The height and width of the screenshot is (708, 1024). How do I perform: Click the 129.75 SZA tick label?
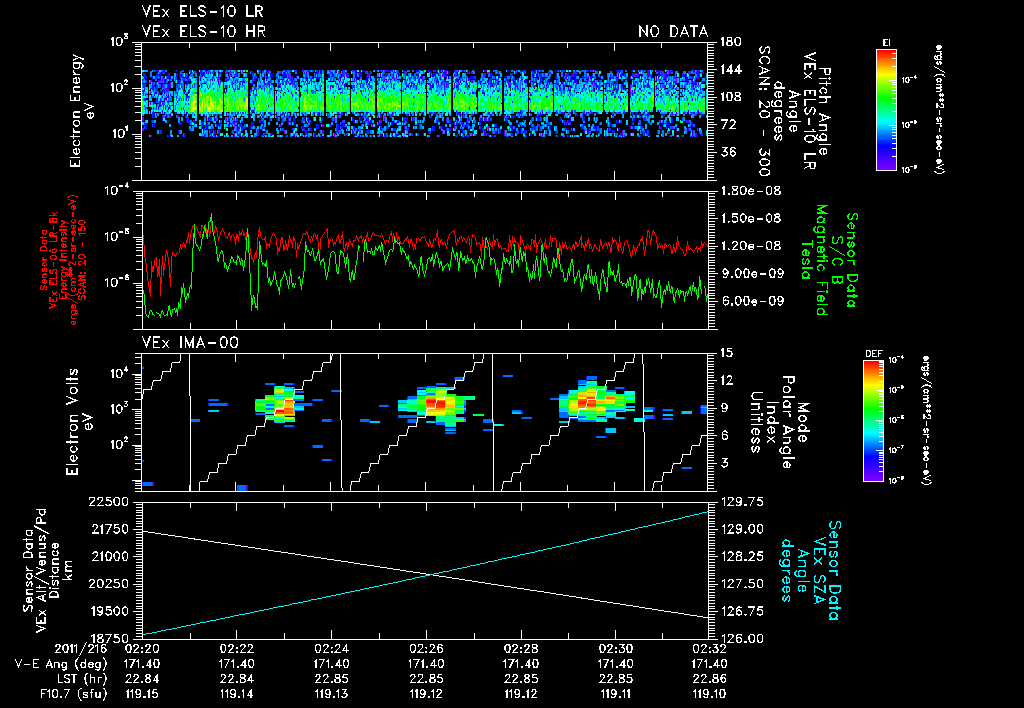742,502
